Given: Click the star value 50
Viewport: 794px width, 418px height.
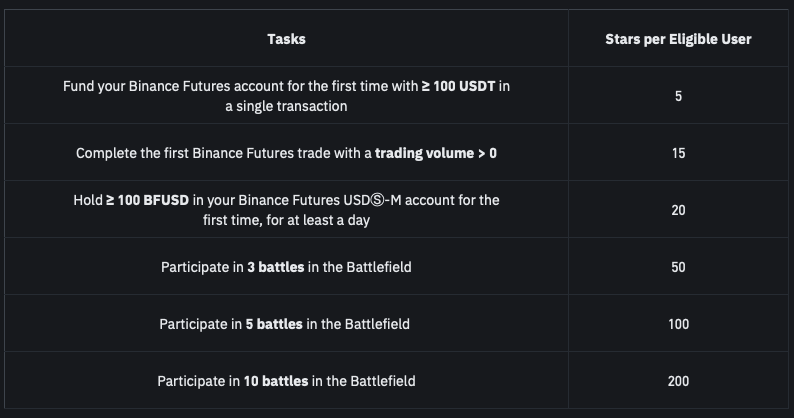Looking at the screenshot, I should click(678, 267).
